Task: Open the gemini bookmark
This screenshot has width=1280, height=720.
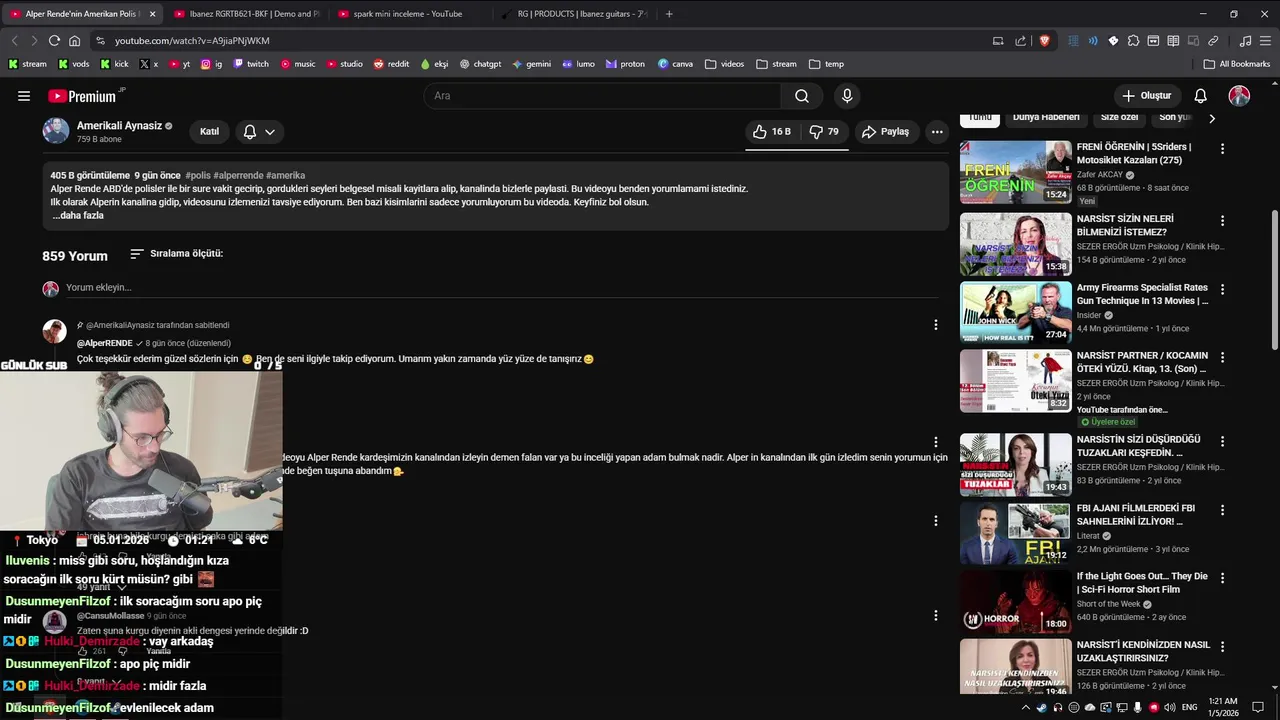Action: (x=531, y=64)
